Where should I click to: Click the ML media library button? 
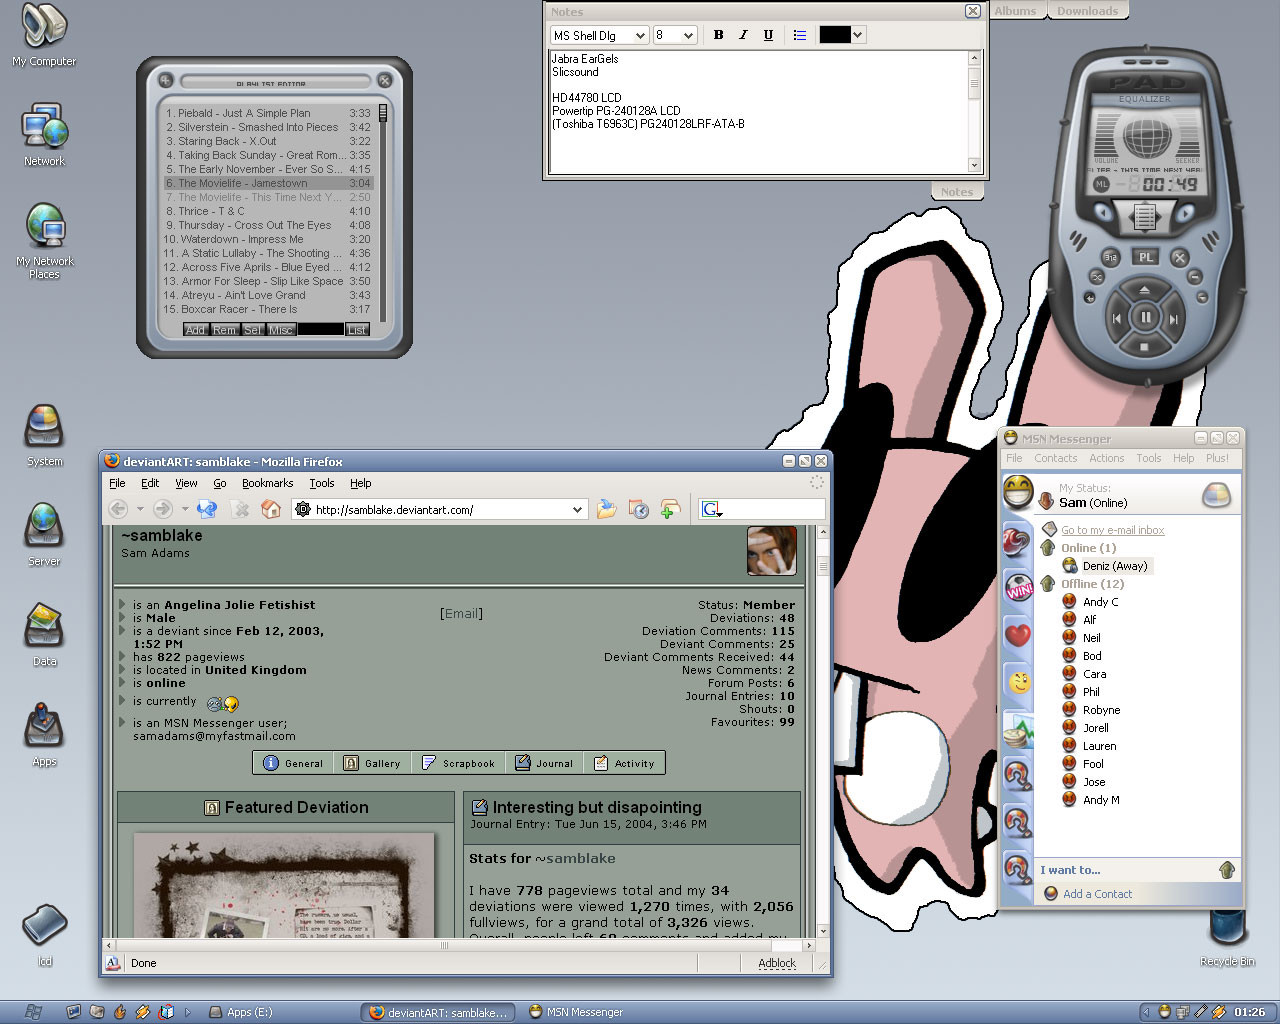pyautogui.click(x=1101, y=185)
